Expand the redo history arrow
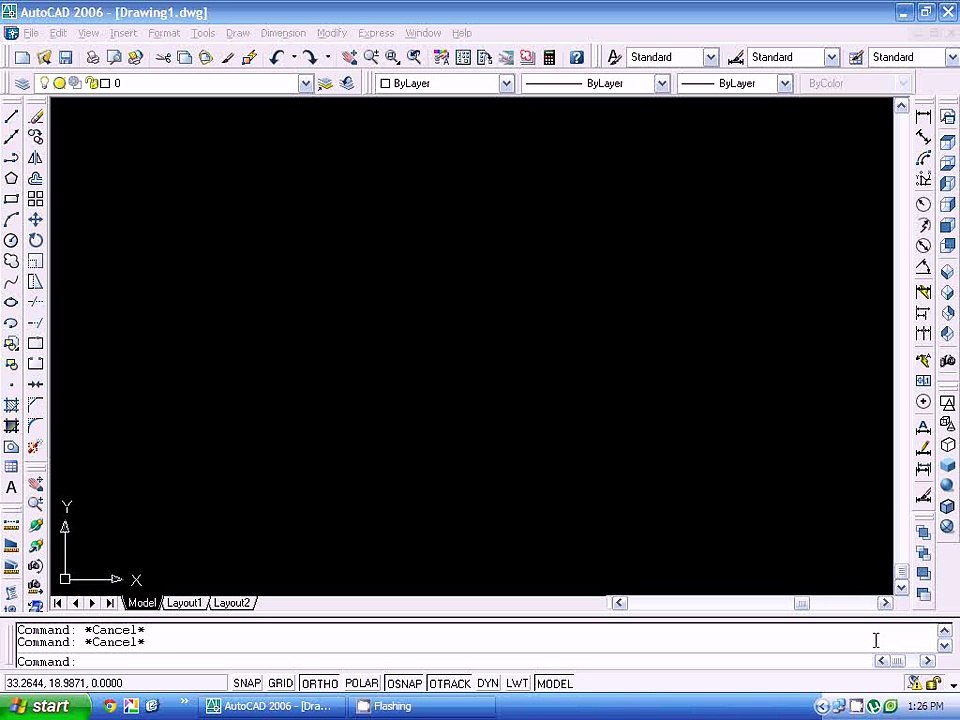The image size is (960, 720). pos(328,58)
